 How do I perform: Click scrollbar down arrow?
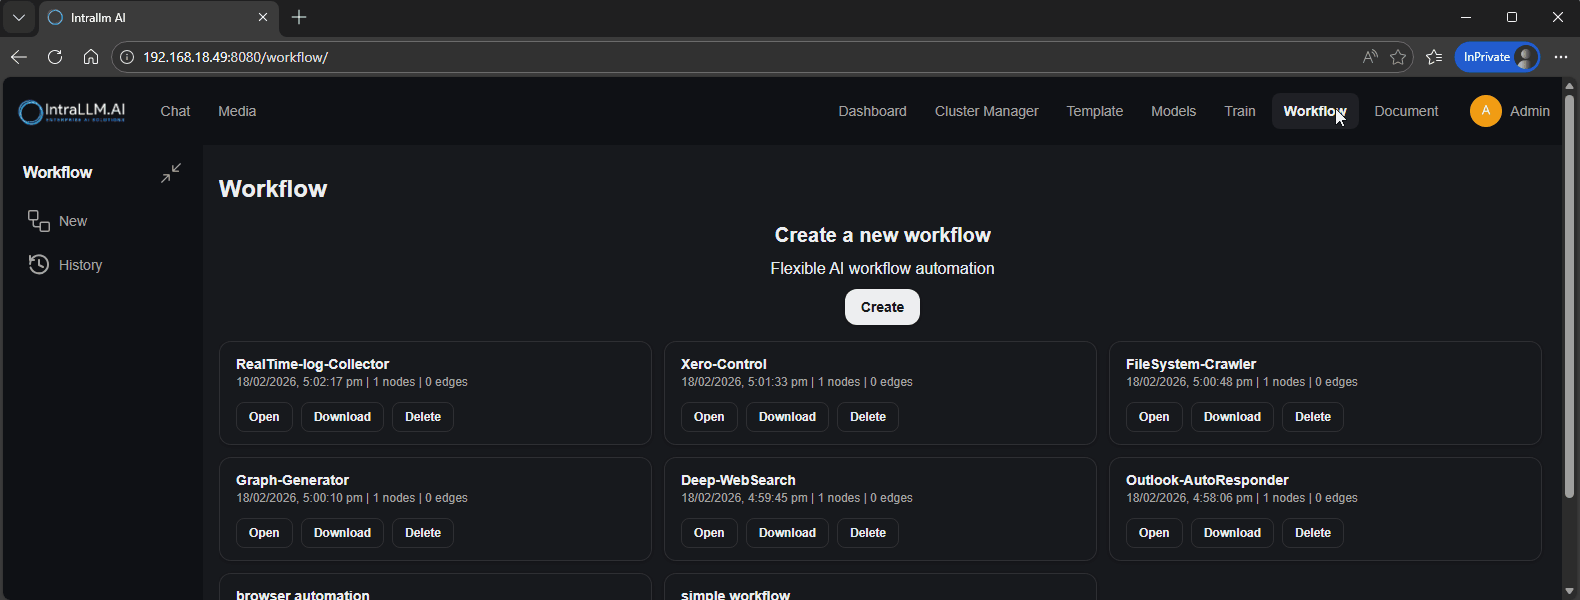tap(1569, 591)
